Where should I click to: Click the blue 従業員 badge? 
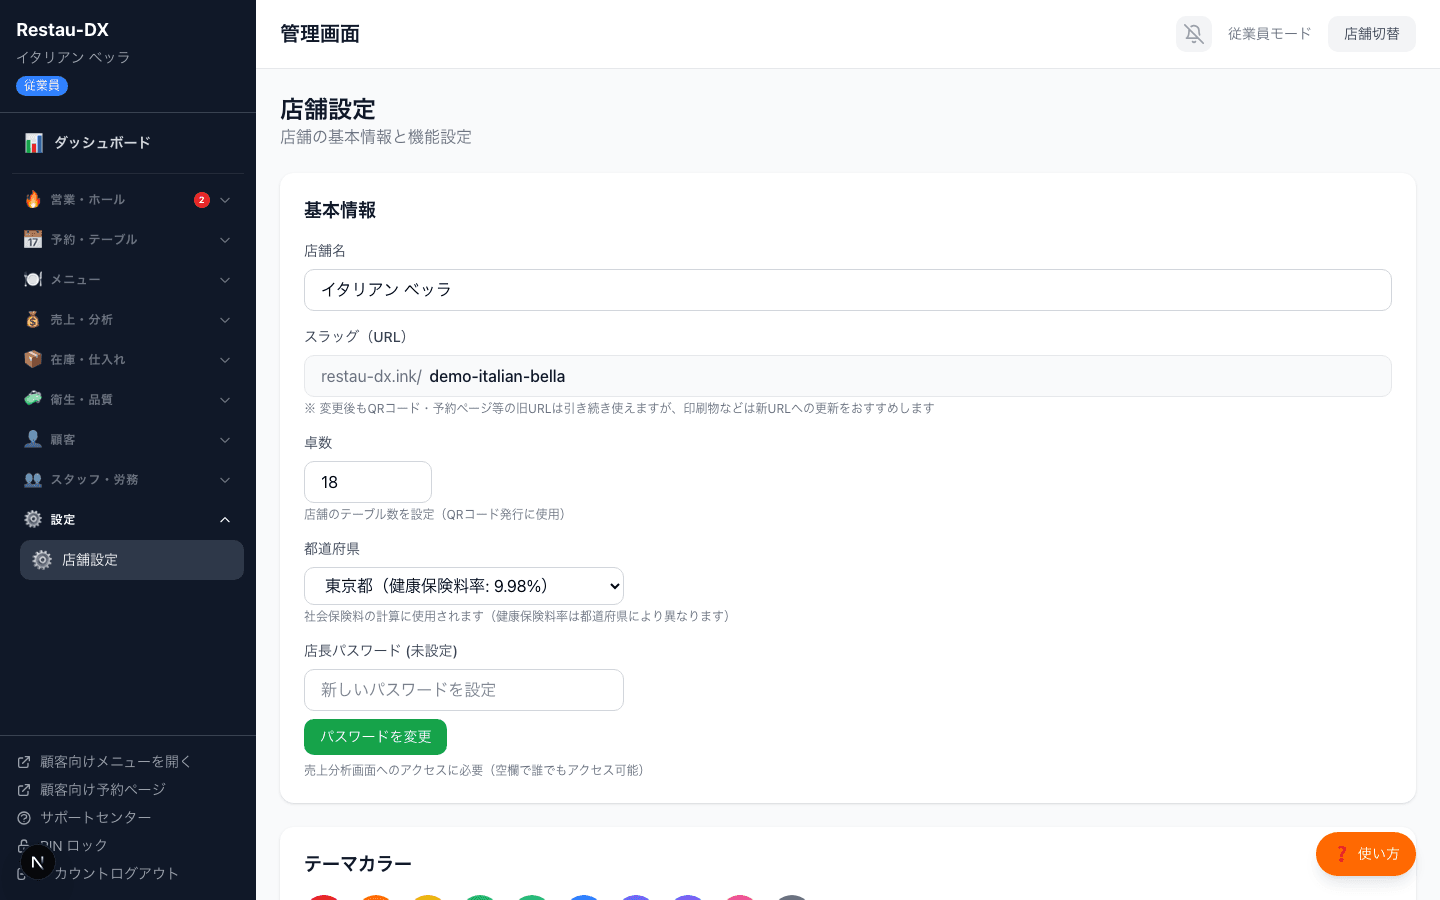[x=42, y=86]
